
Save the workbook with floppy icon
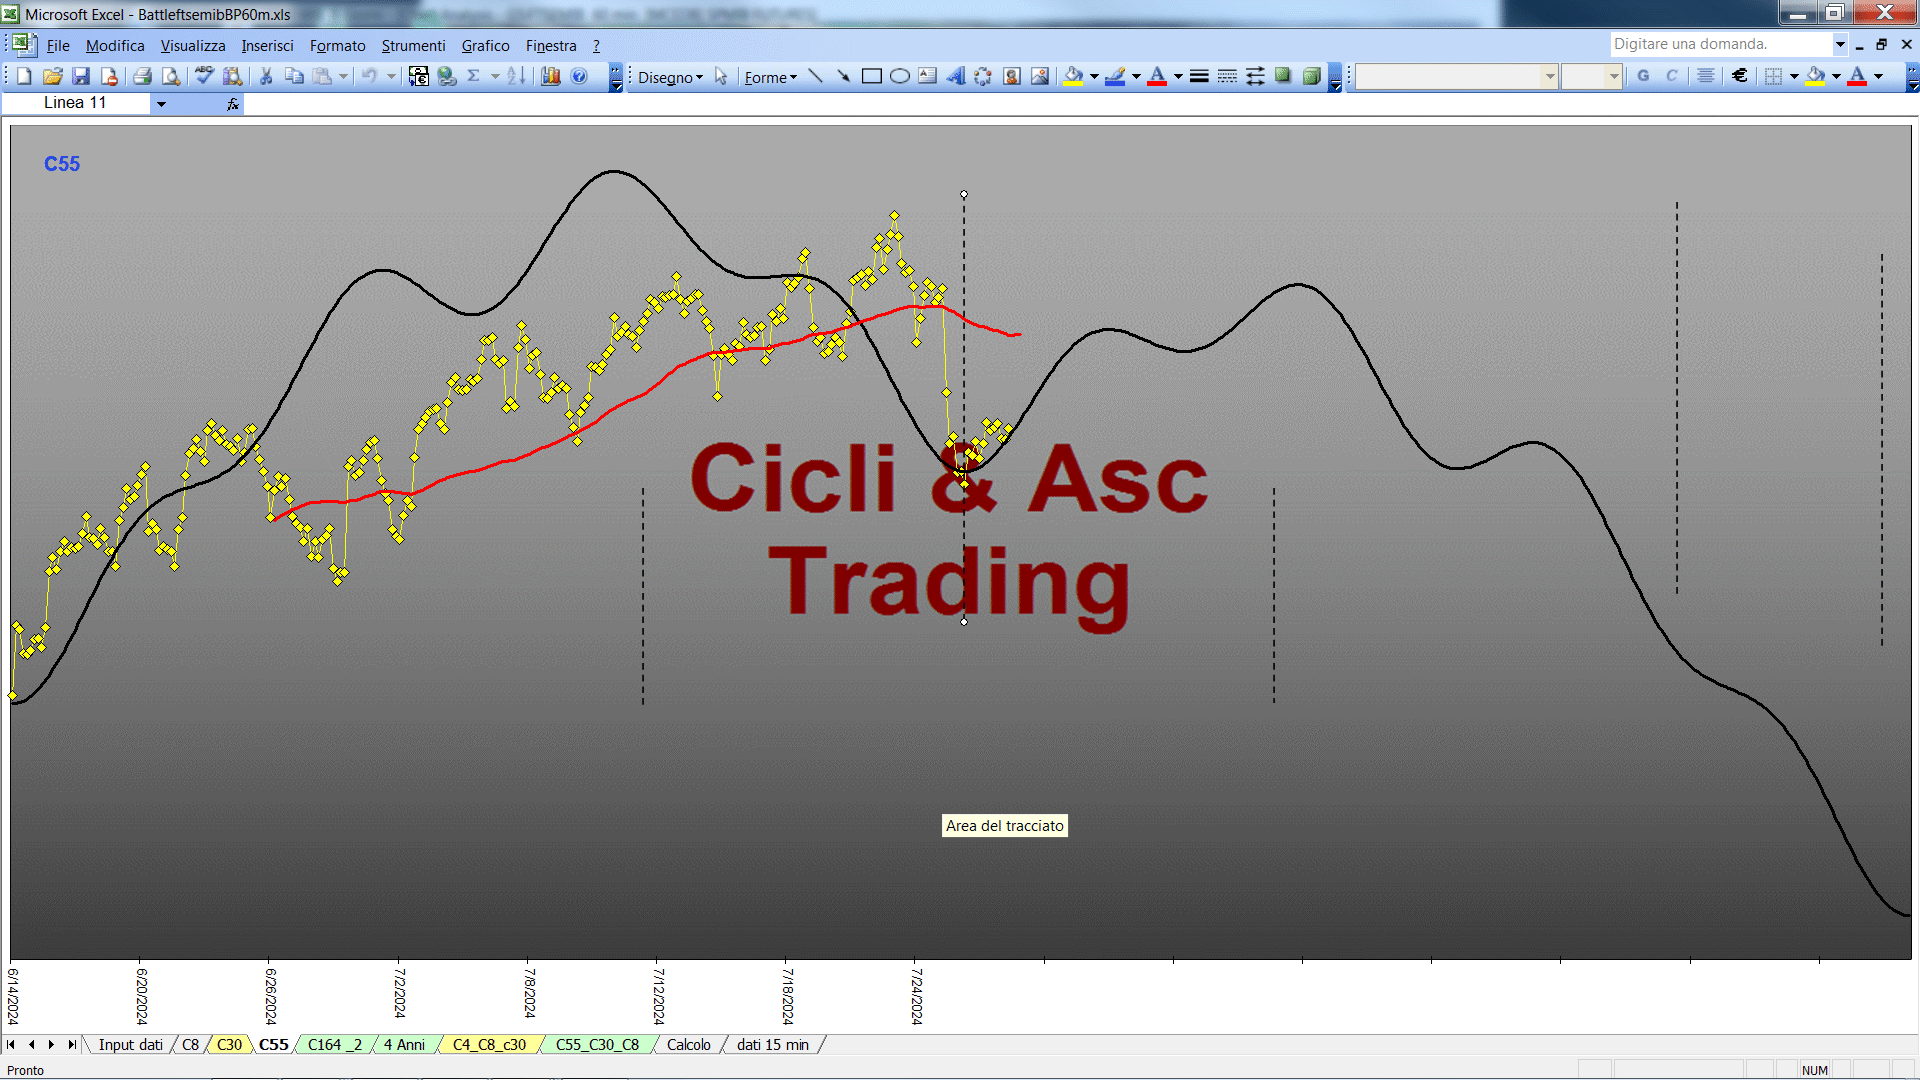click(x=81, y=76)
